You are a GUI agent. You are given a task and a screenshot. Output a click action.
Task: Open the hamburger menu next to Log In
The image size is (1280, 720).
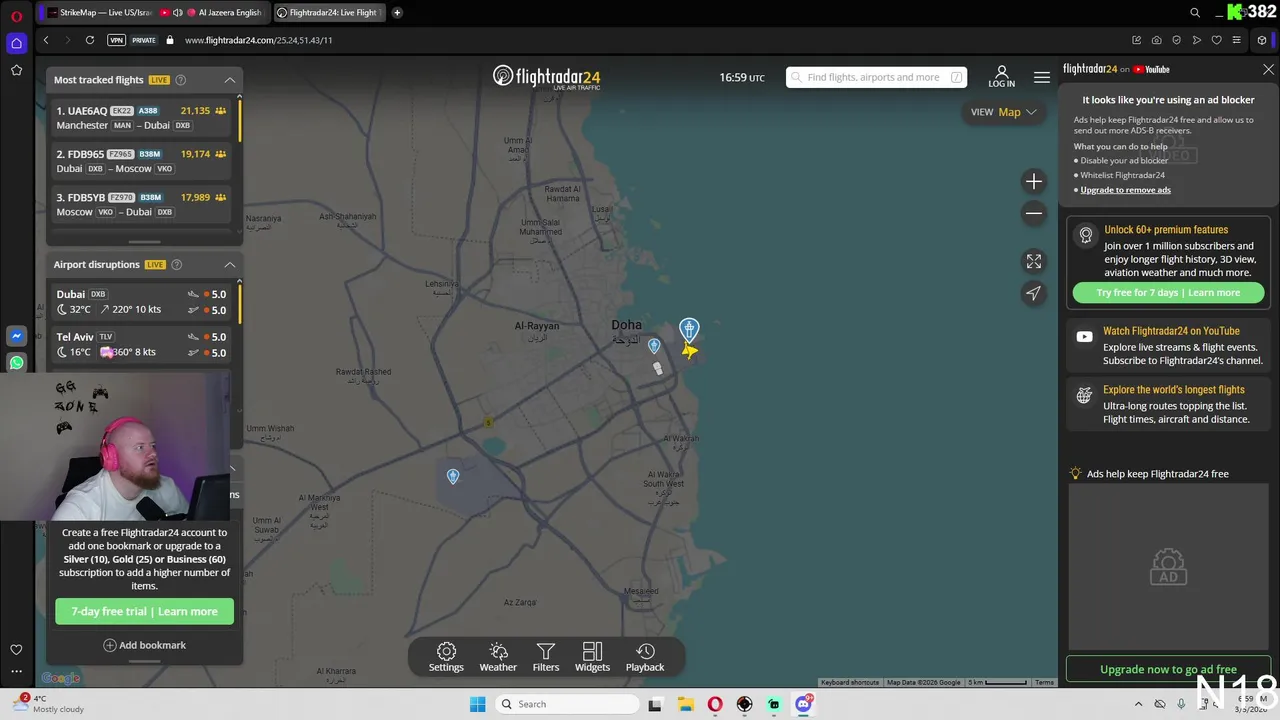click(1042, 77)
